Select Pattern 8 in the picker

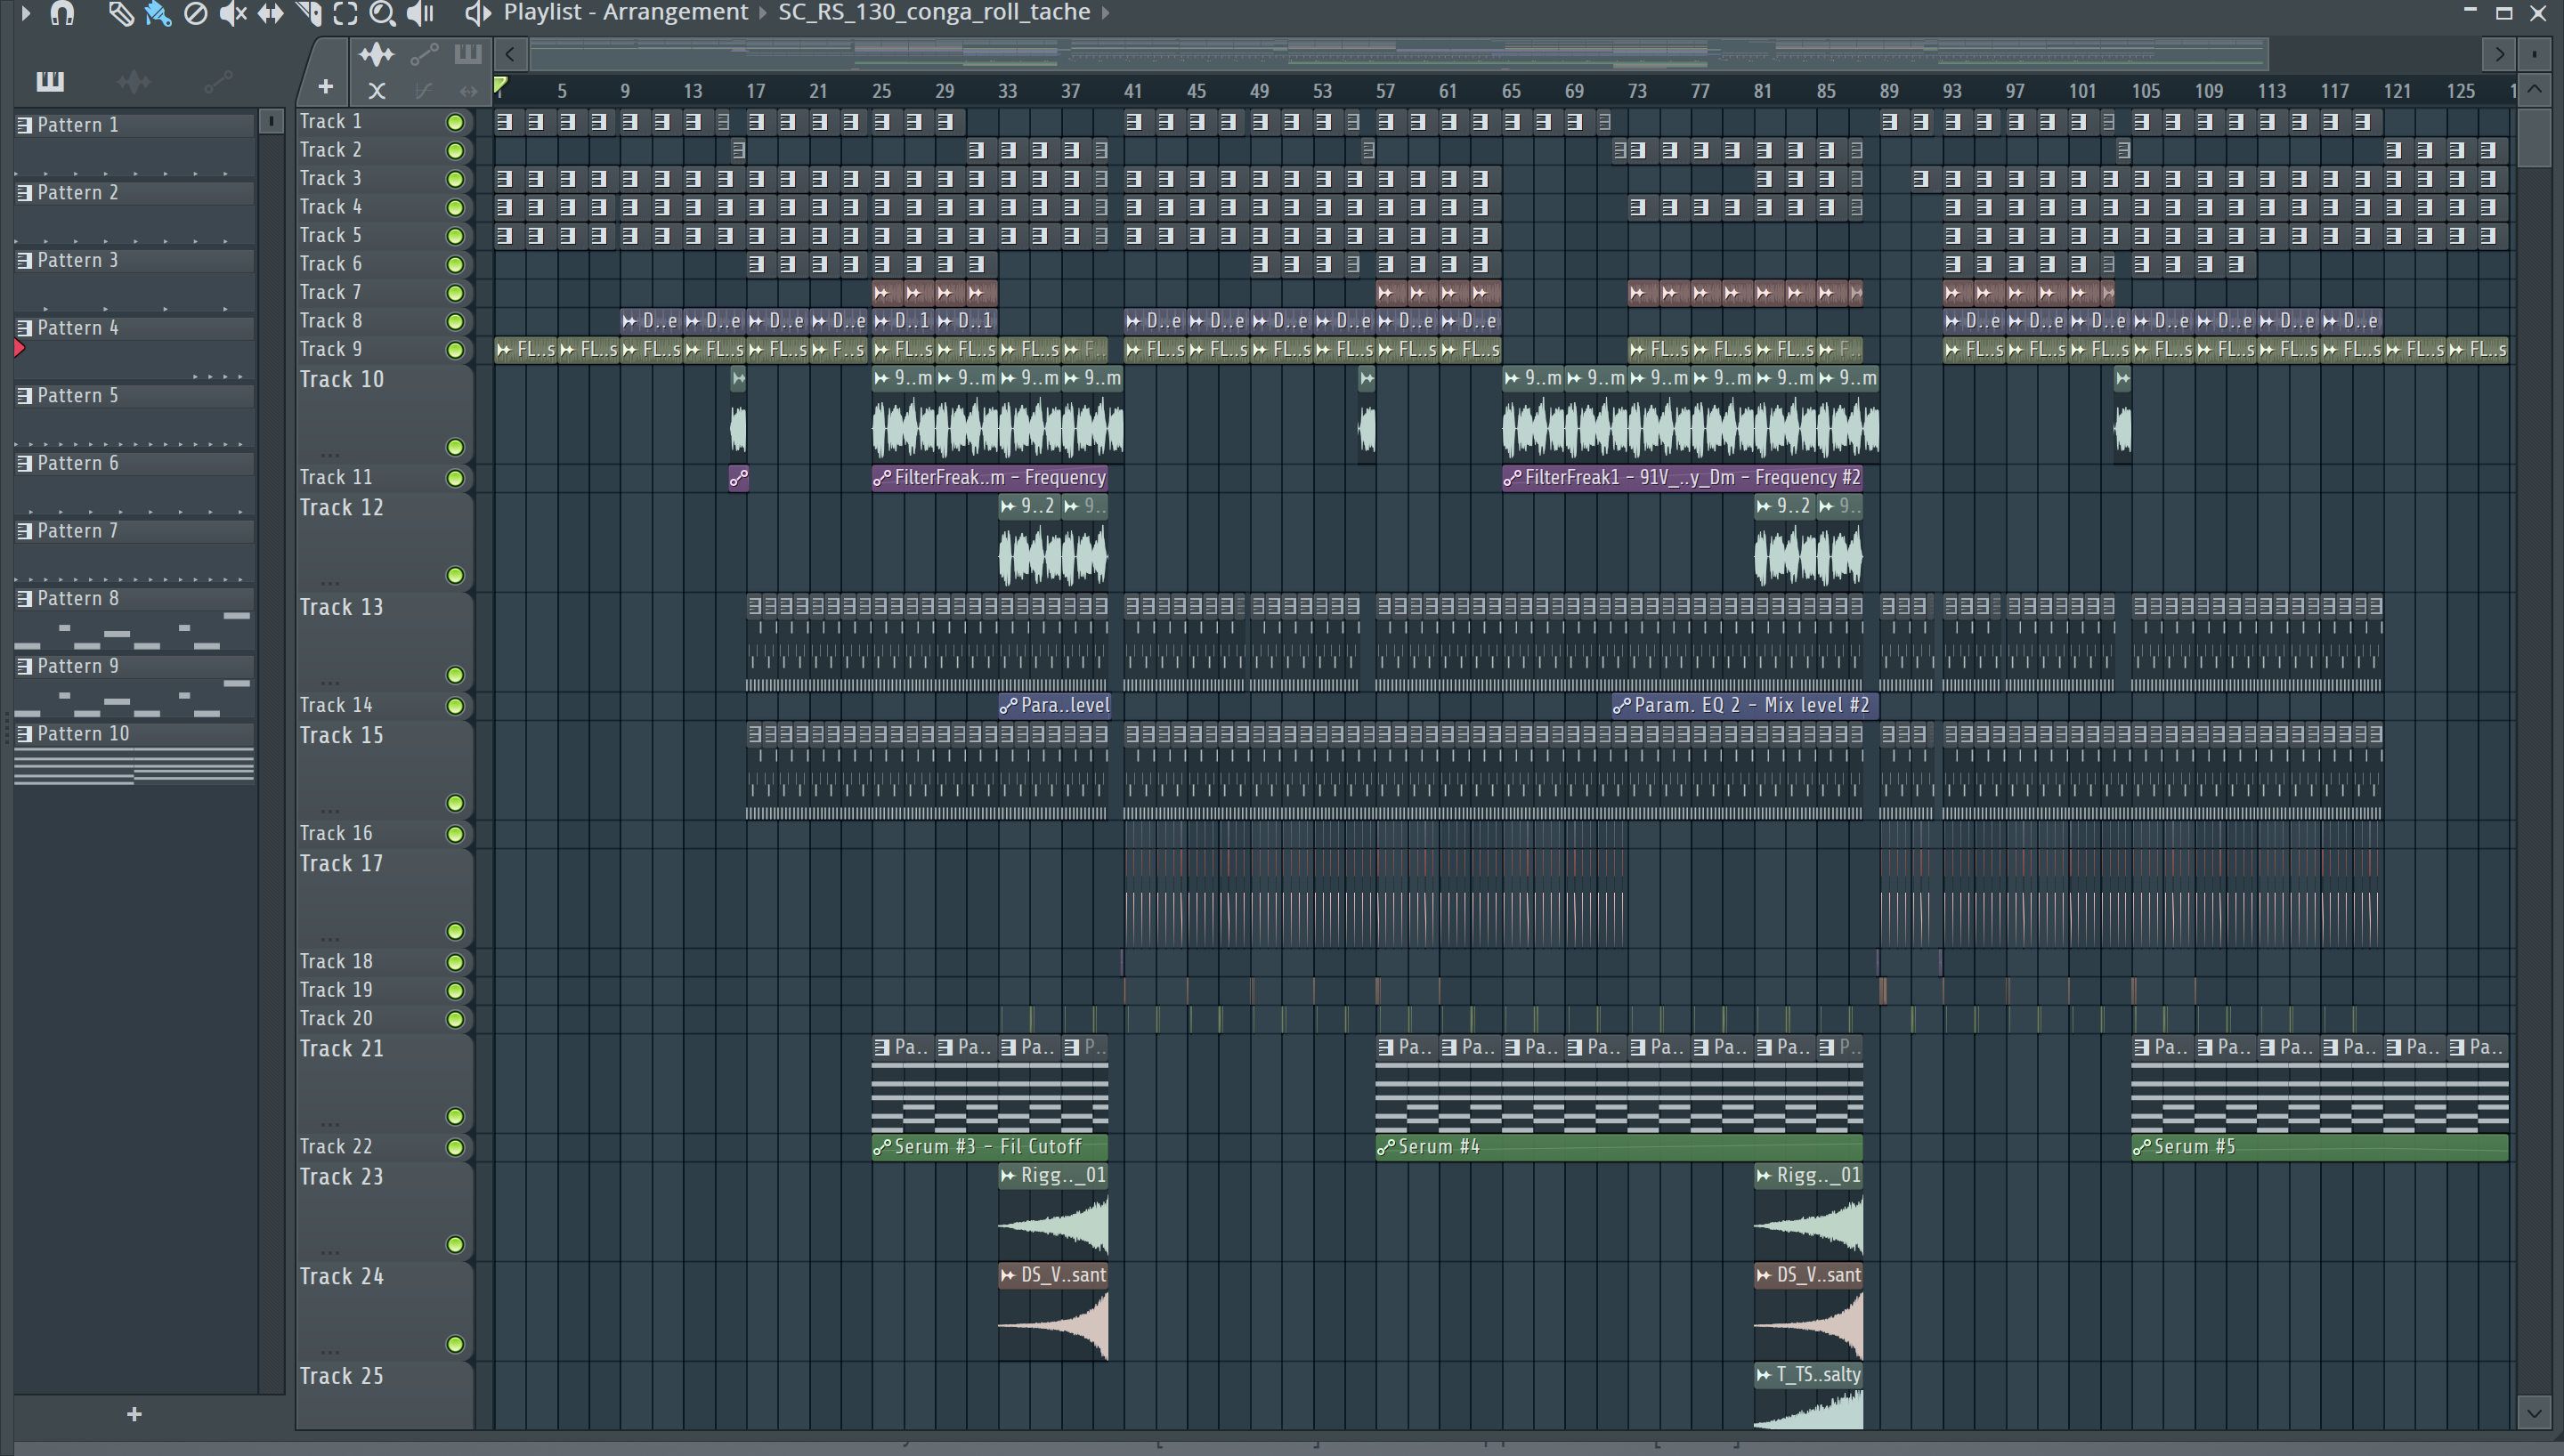pos(134,598)
